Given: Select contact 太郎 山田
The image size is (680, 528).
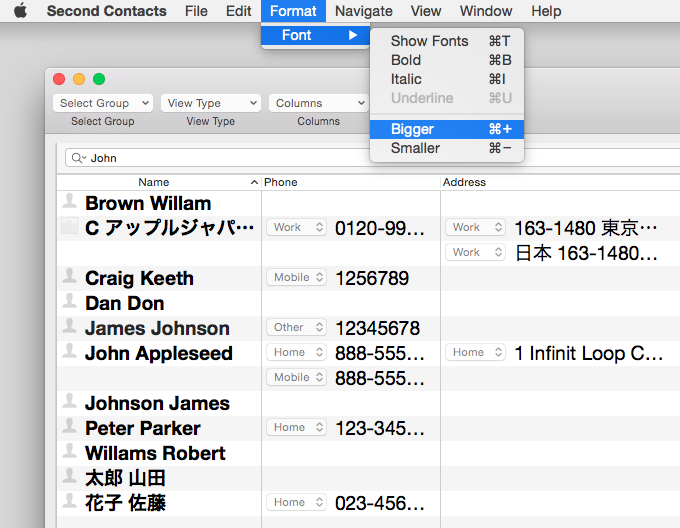Looking at the screenshot, I should (x=125, y=478).
